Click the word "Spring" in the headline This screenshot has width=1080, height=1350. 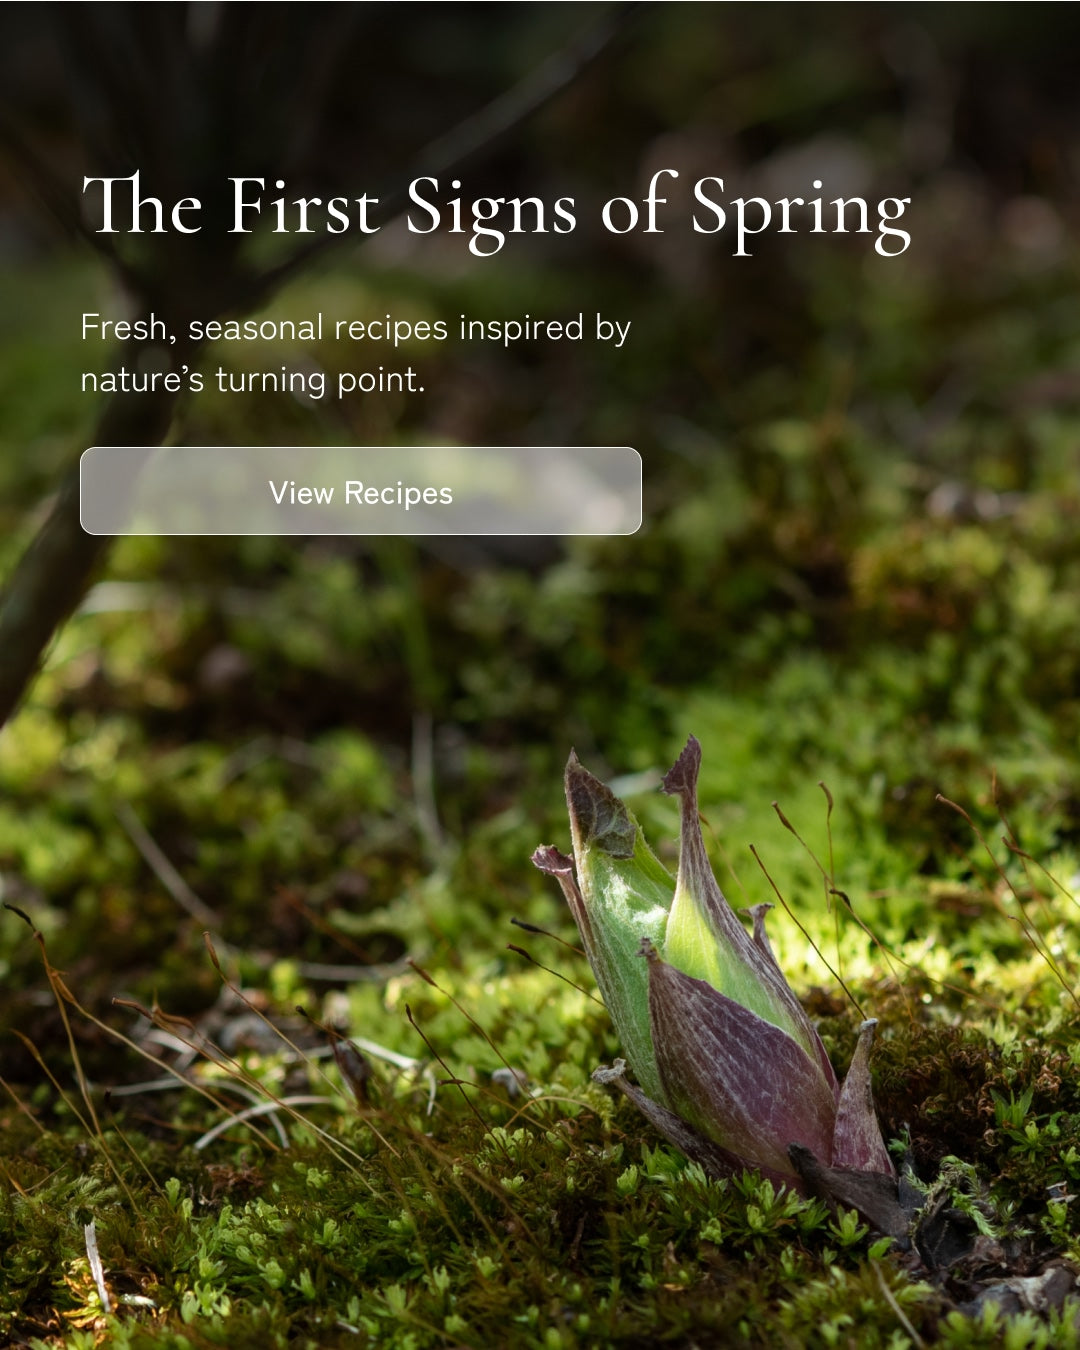pos(801,213)
